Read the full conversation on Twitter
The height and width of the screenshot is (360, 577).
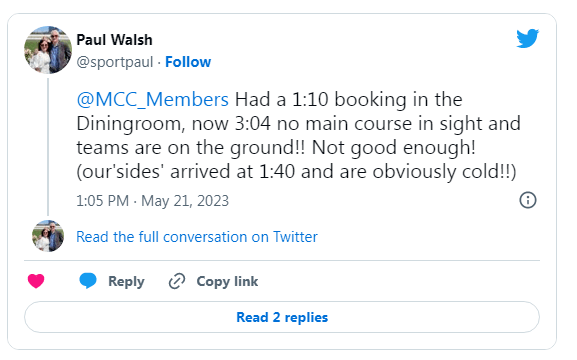click(x=197, y=237)
